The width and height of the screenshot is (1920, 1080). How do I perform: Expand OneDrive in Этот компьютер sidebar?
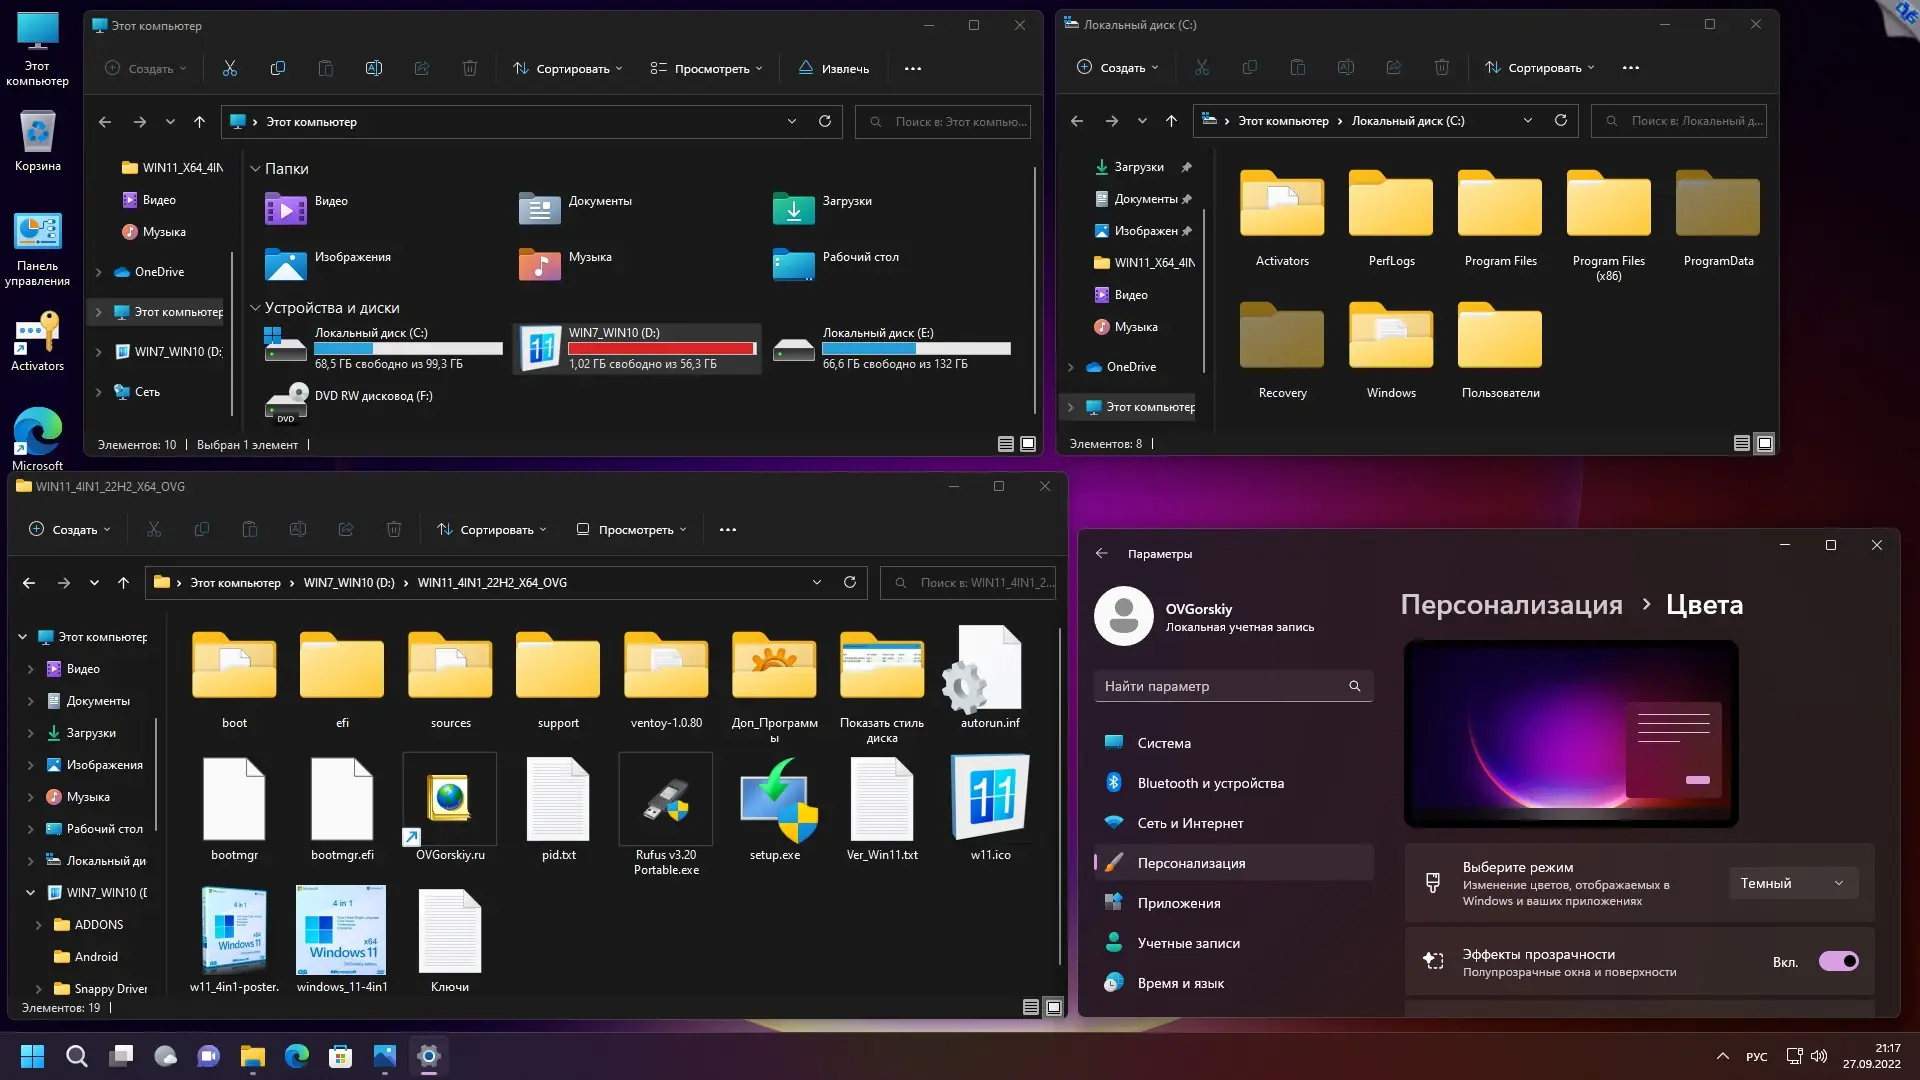[x=98, y=272]
